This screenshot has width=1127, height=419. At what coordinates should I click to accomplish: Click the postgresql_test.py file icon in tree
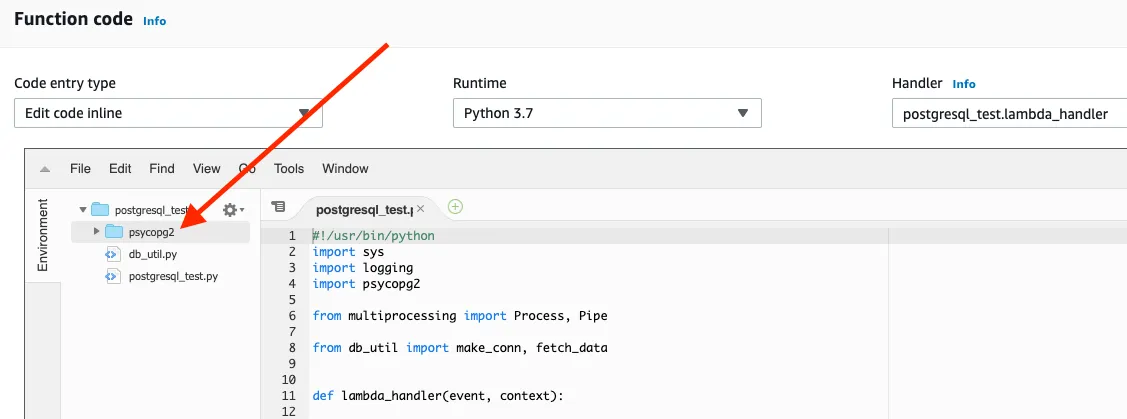[112, 275]
